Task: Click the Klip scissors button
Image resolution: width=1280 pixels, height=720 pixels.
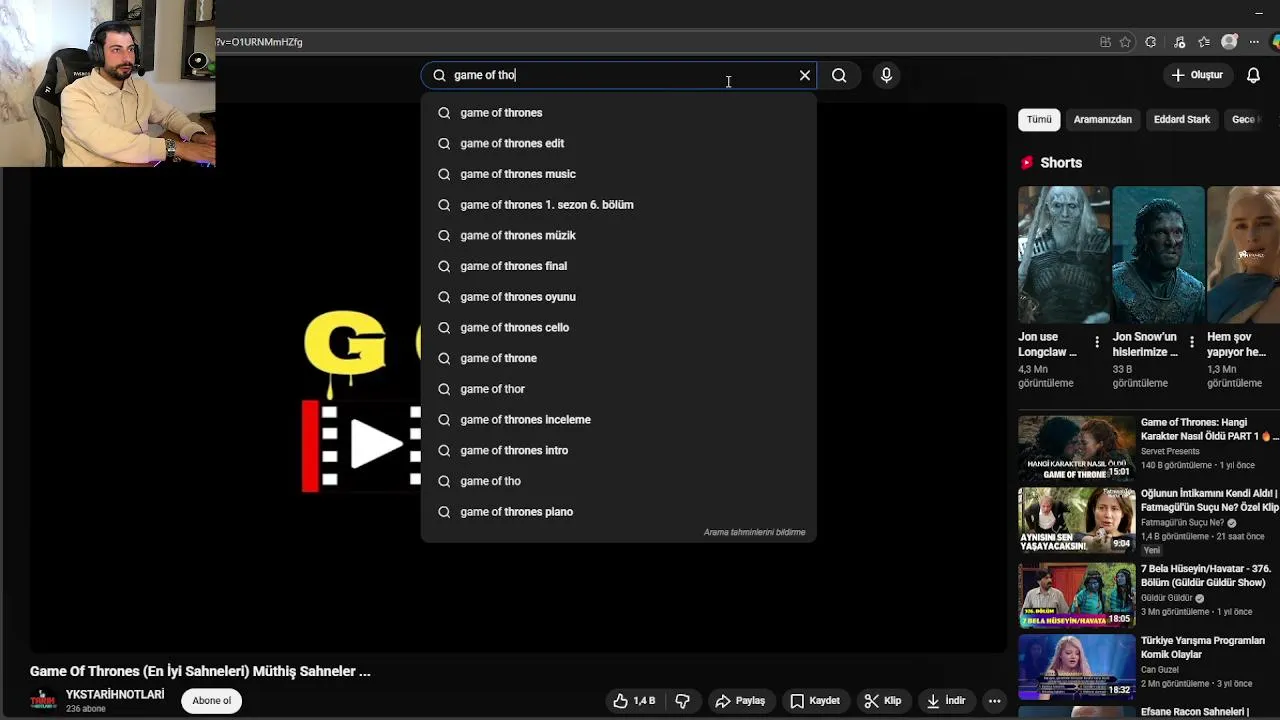Action: tap(883, 701)
